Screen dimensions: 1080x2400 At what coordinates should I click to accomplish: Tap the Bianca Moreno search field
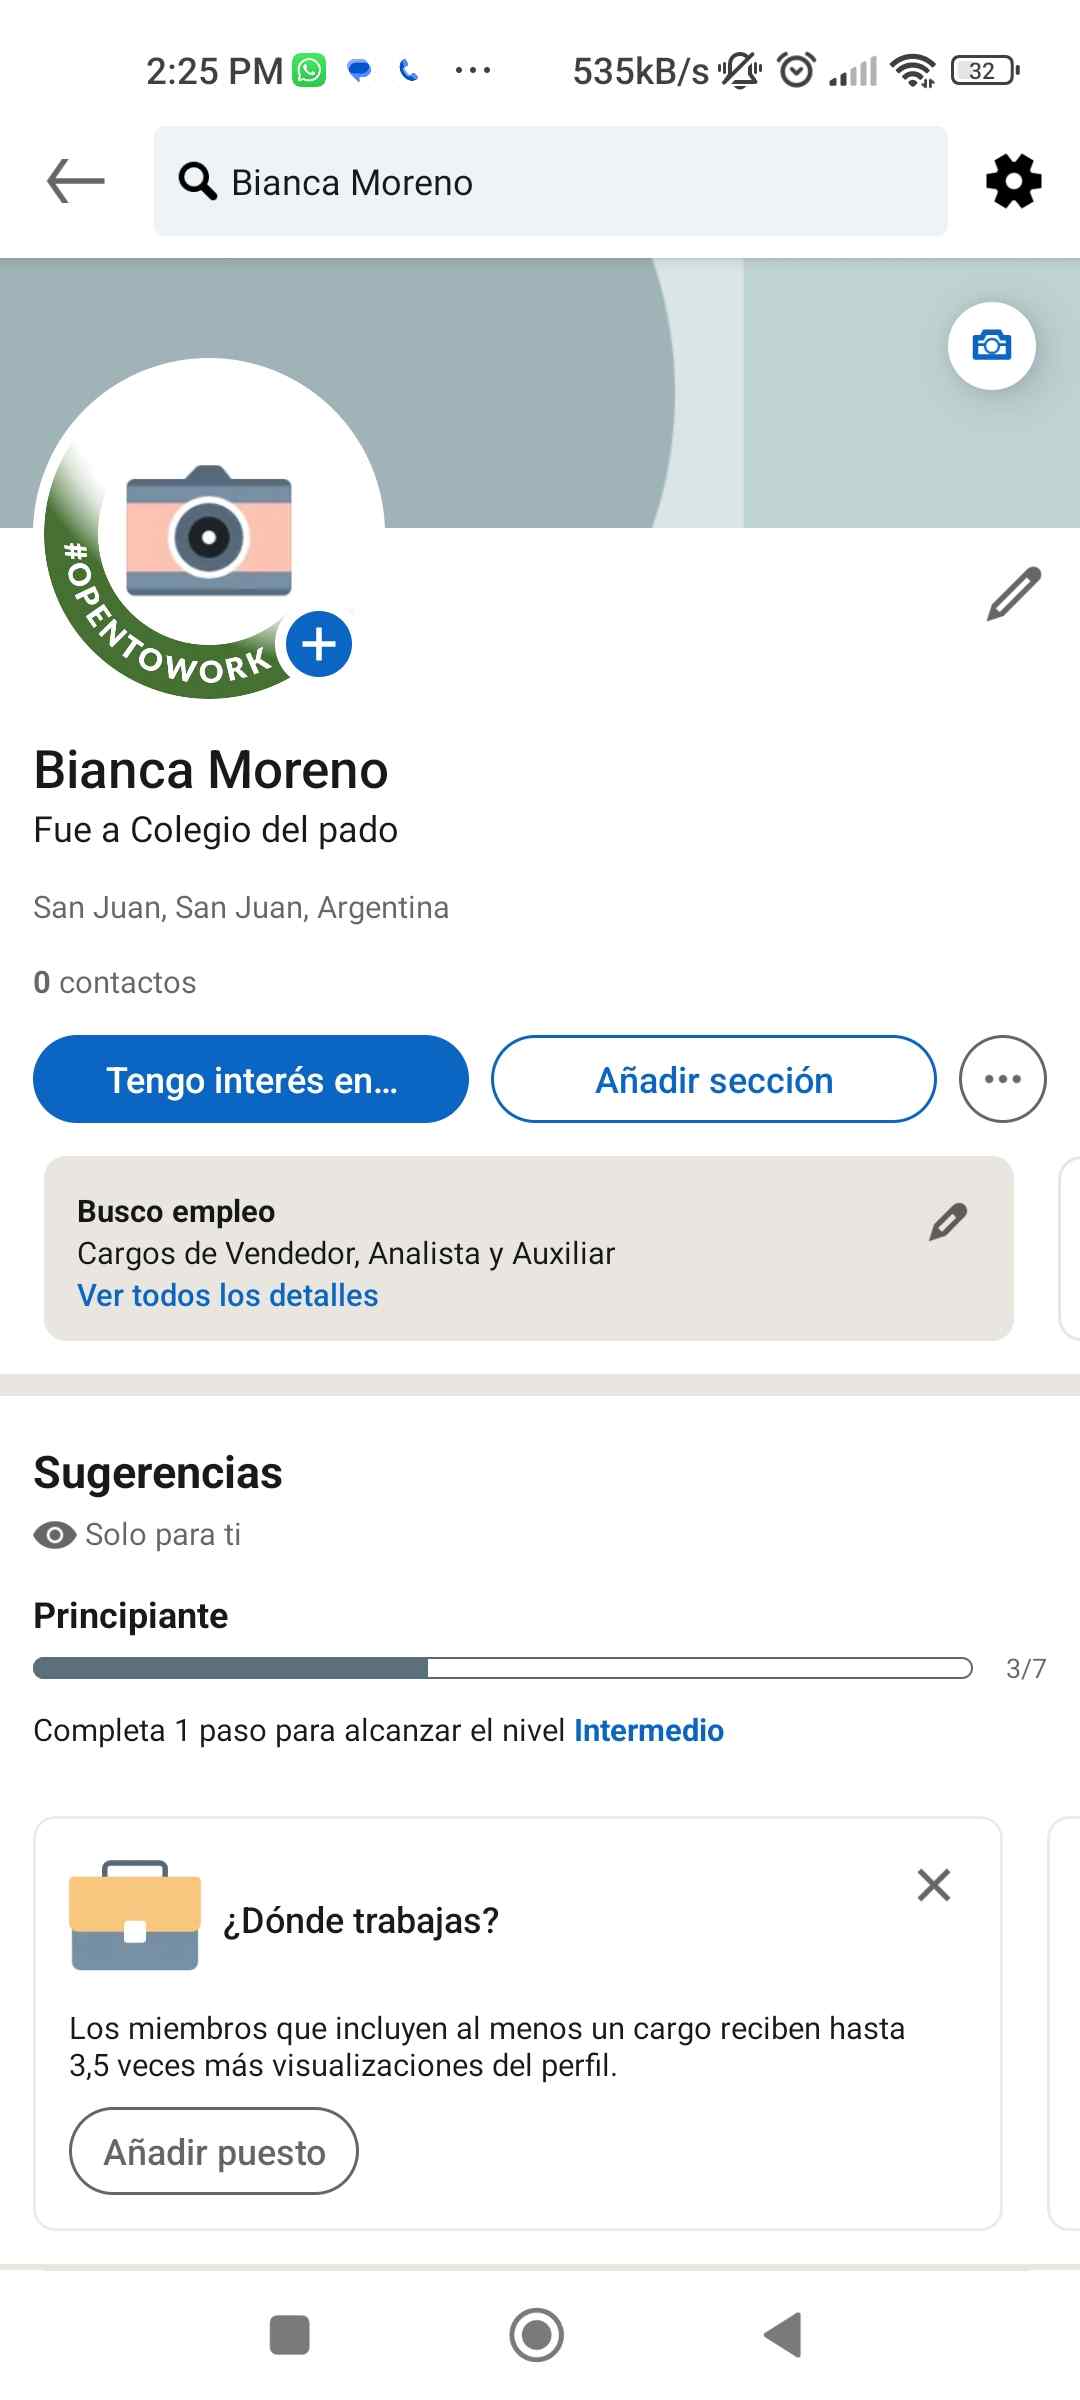550,181
